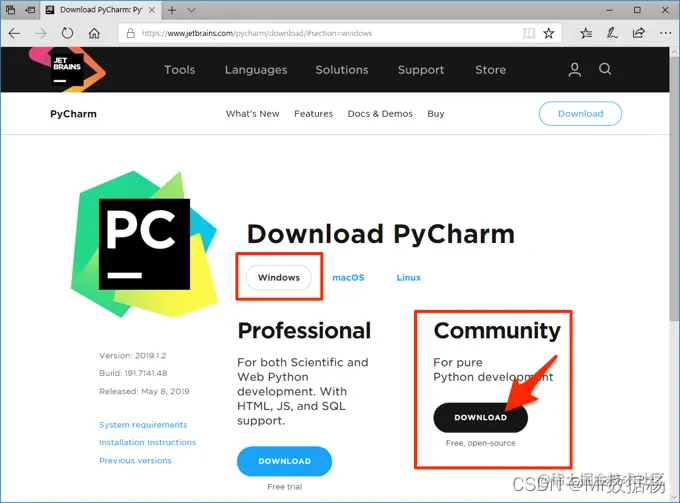Click the large PyCharm PC logo

(144, 244)
